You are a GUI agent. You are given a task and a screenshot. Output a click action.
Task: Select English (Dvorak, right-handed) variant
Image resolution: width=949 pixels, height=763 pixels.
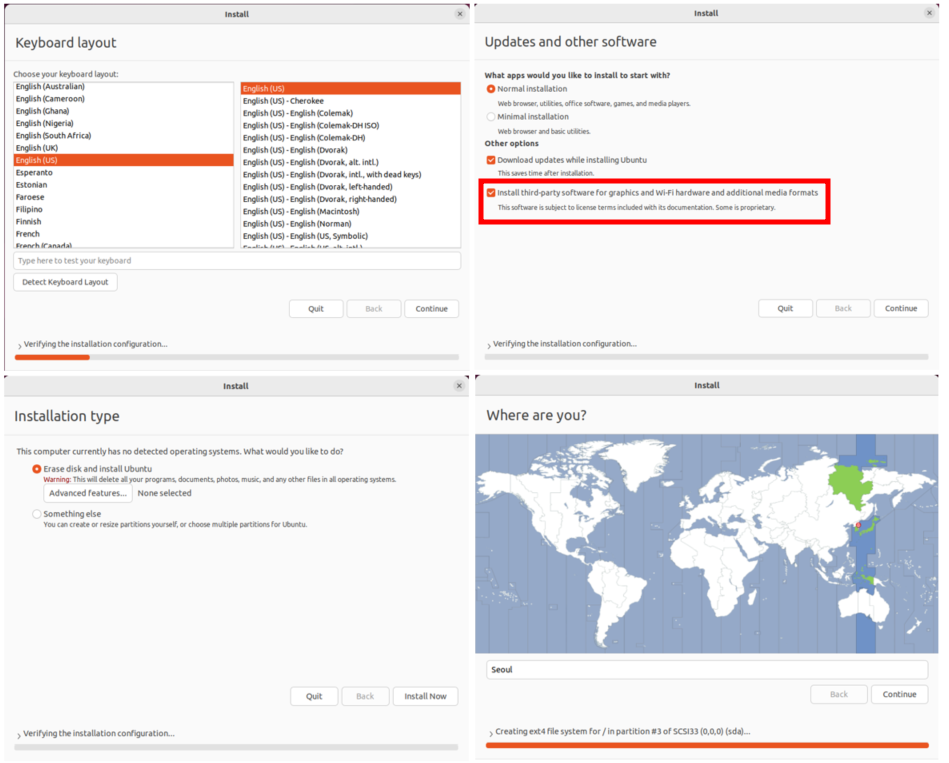[x=350, y=199]
